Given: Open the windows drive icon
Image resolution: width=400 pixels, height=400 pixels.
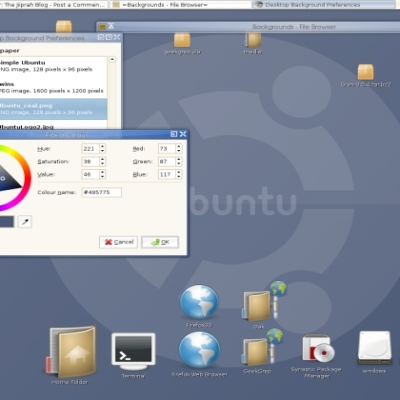Looking at the screenshot, I should (x=374, y=348).
